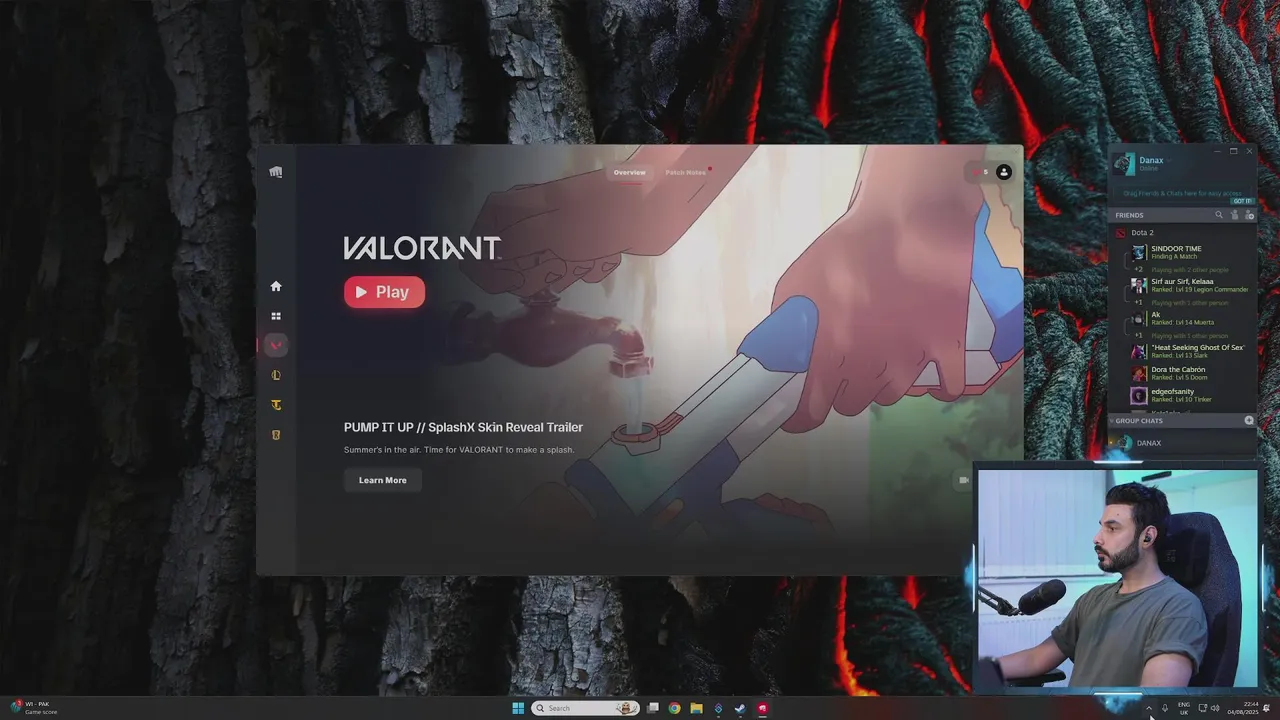Open the all games grid in sidebar
The image size is (1280, 720).
[276, 316]
